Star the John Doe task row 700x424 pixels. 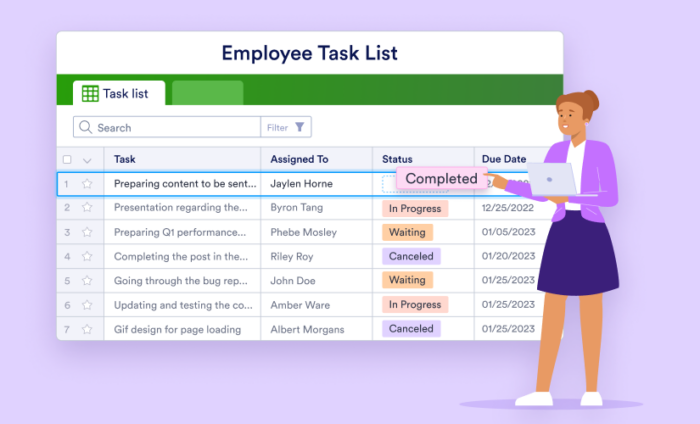click(x=87, y=281)
